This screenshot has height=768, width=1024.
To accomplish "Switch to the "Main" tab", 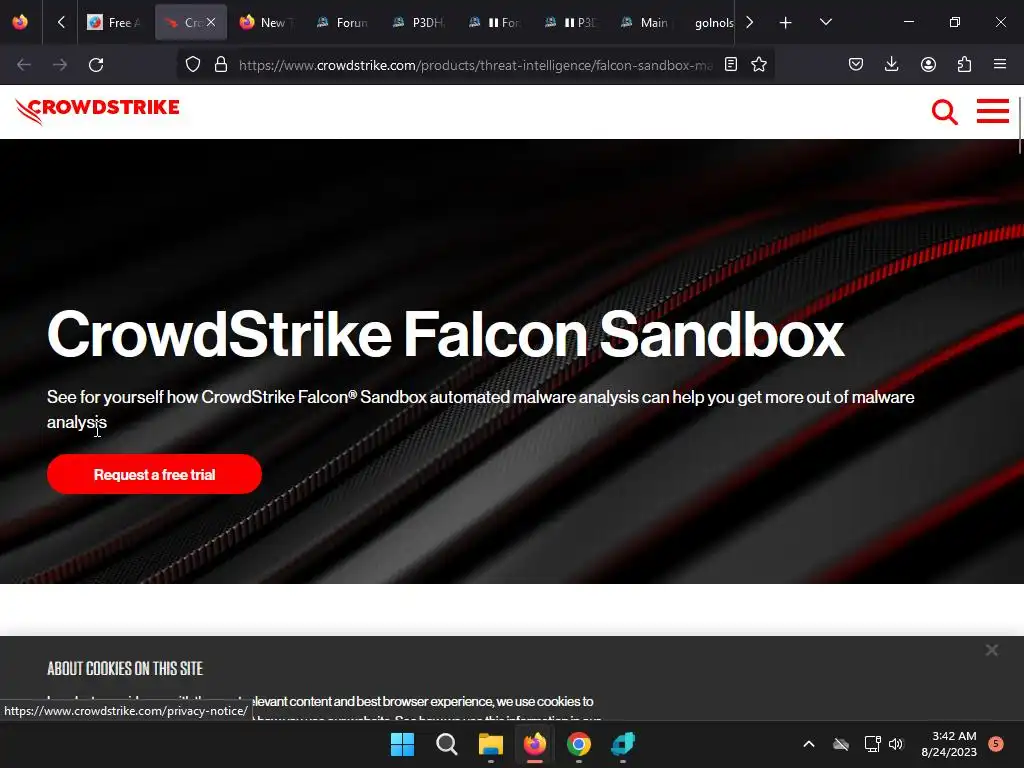I will point(645,22).
